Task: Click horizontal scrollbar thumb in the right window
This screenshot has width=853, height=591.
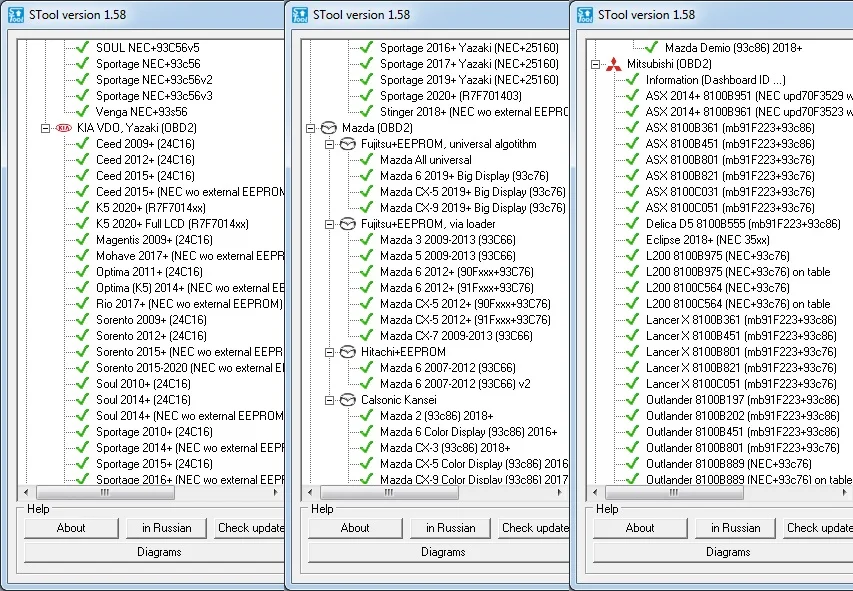Action: point(674,492)
